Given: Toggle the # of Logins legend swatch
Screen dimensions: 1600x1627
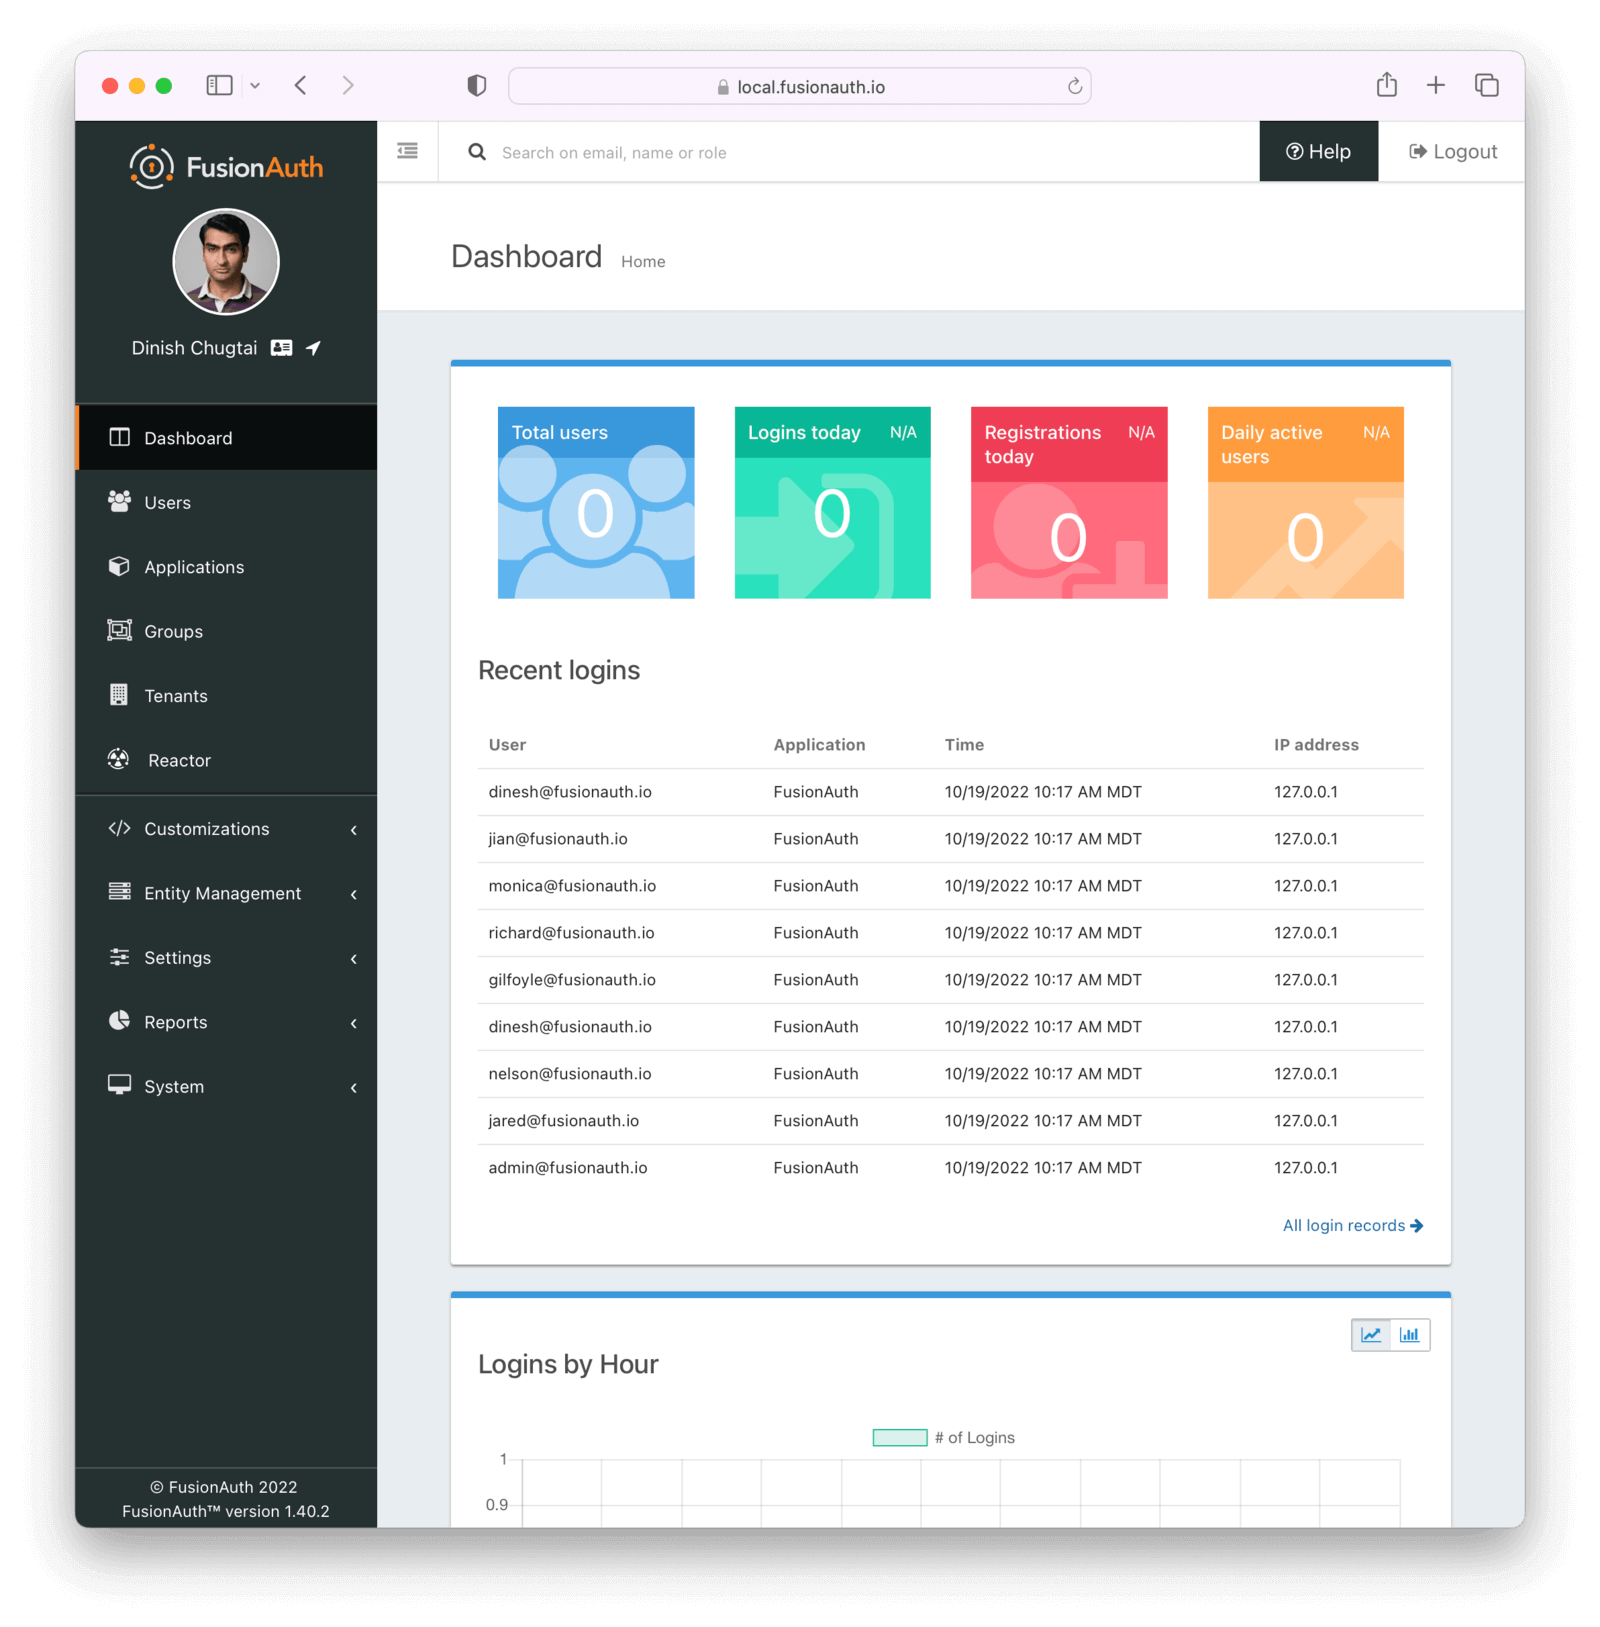Looking at the screenshot, I should (x=900, y=1438).
